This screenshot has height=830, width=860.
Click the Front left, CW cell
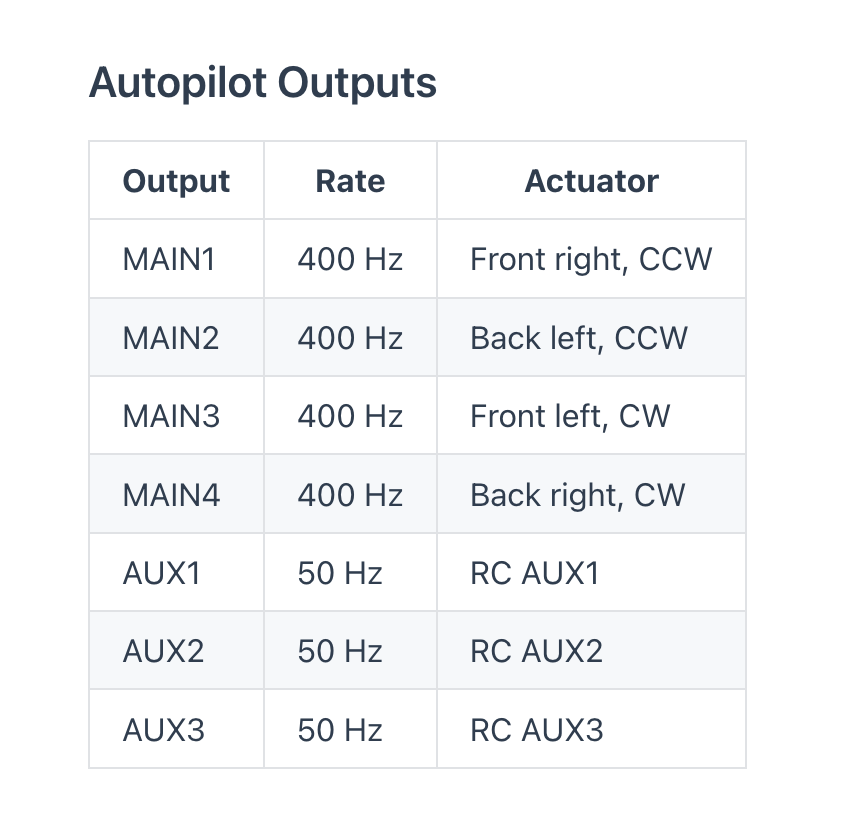(x=570, y=416)
